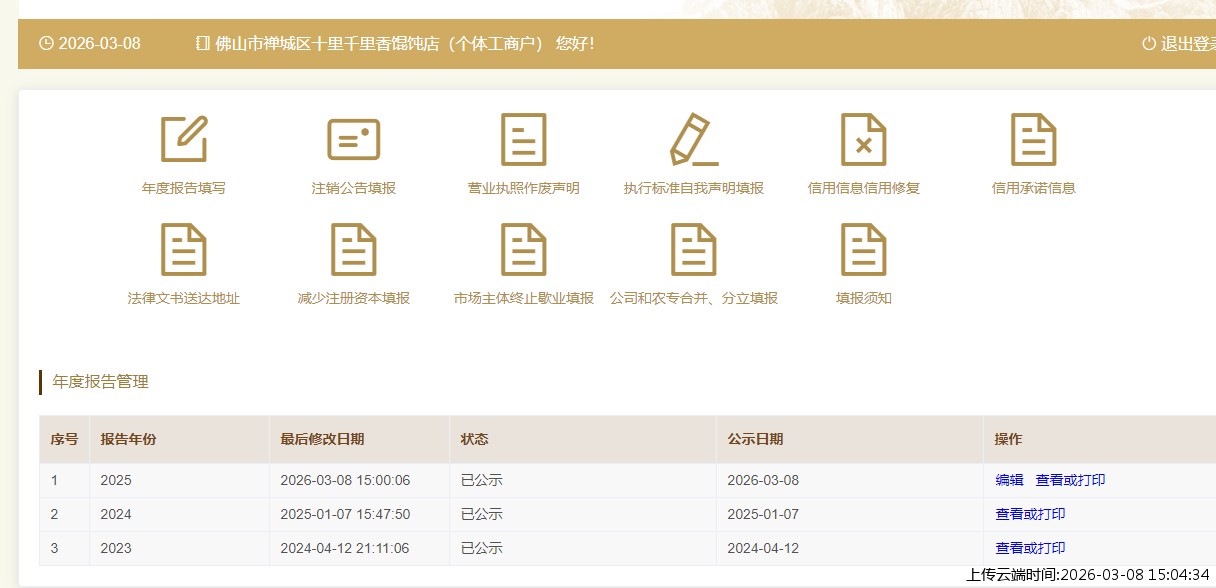Click 编辑 link for the 2025 report
The height and width of the screenshot is (588, 1216).
click(x=1009, y=480)
